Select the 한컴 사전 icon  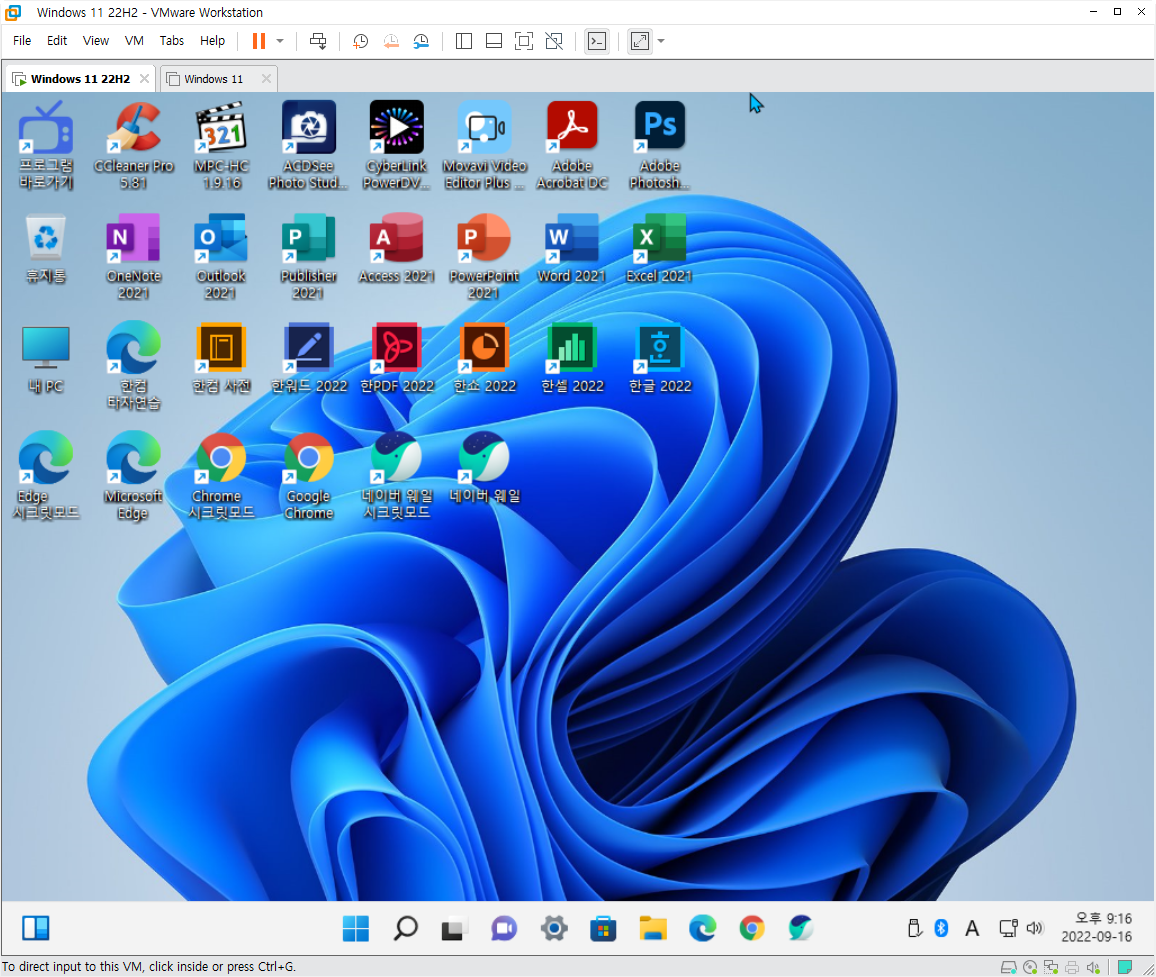click(221, 358)
